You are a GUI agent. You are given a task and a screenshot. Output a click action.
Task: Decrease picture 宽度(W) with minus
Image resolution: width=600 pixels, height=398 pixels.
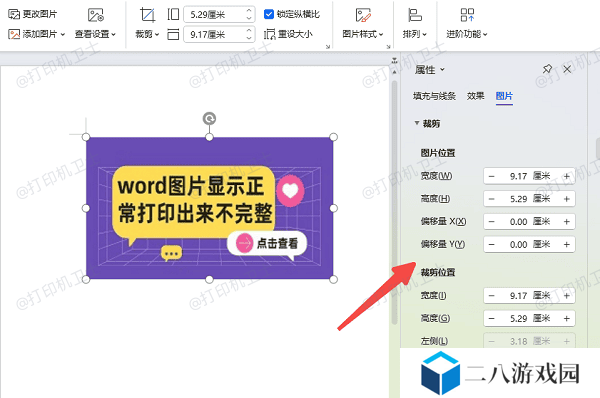492,176
